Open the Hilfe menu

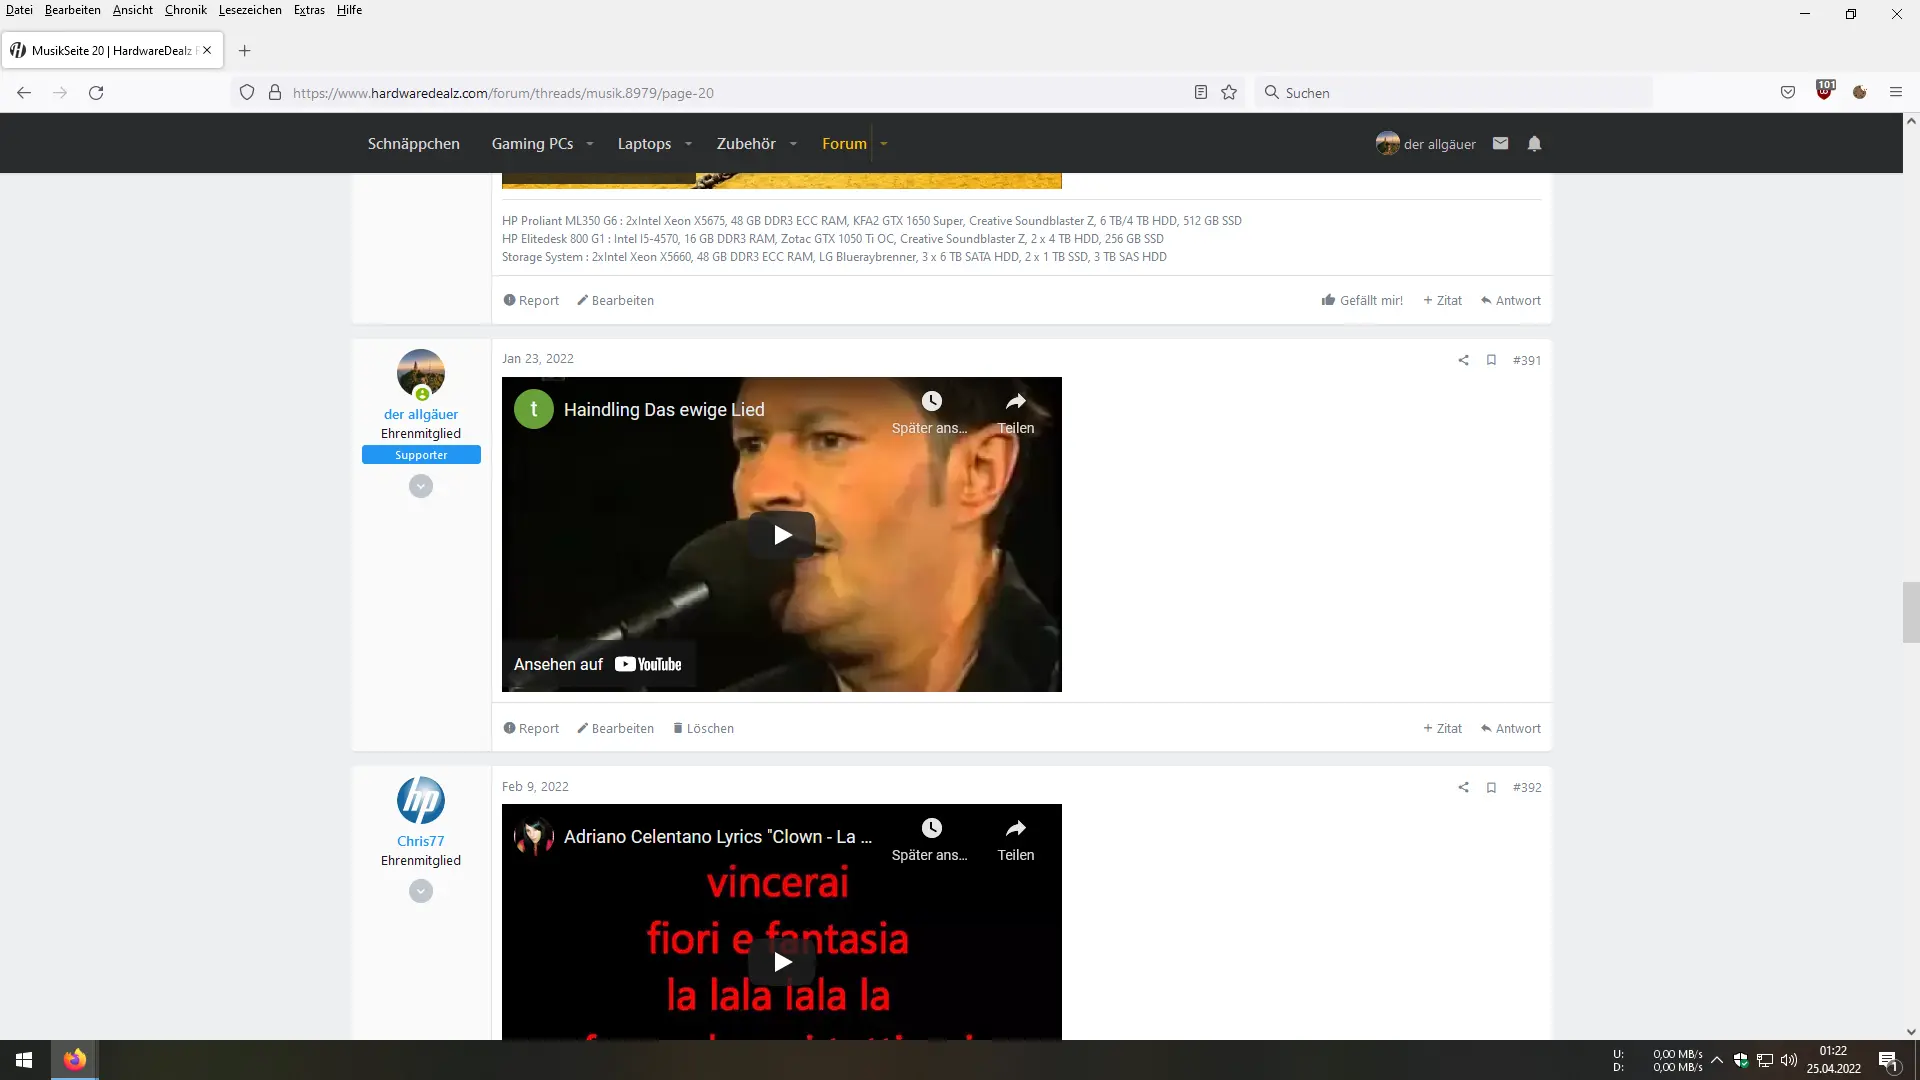click(349, 10)
